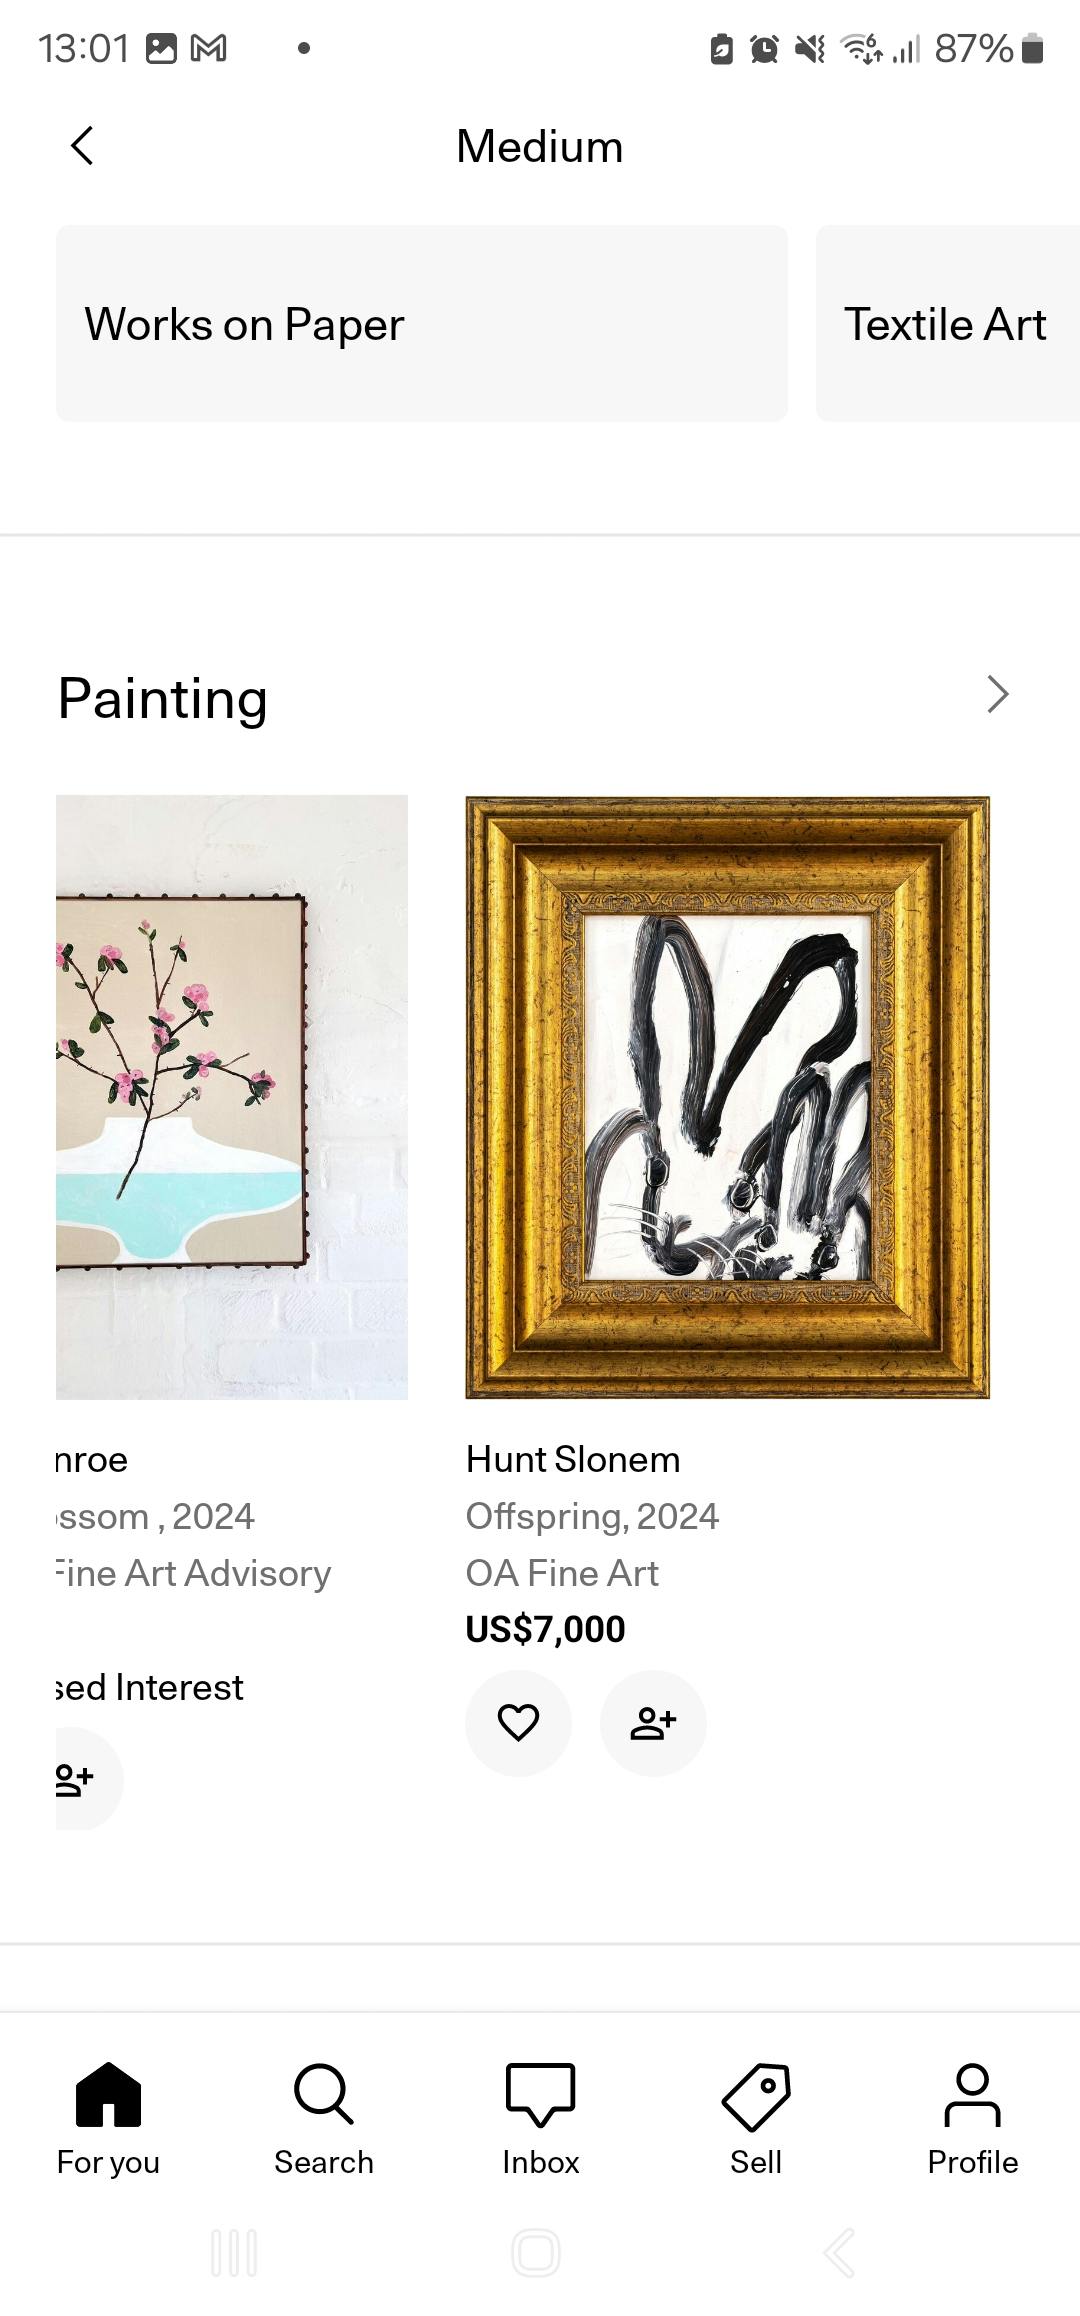
Task: View the Hunt Slonem bunny painting image
Action: click(x=727, y=1097)
